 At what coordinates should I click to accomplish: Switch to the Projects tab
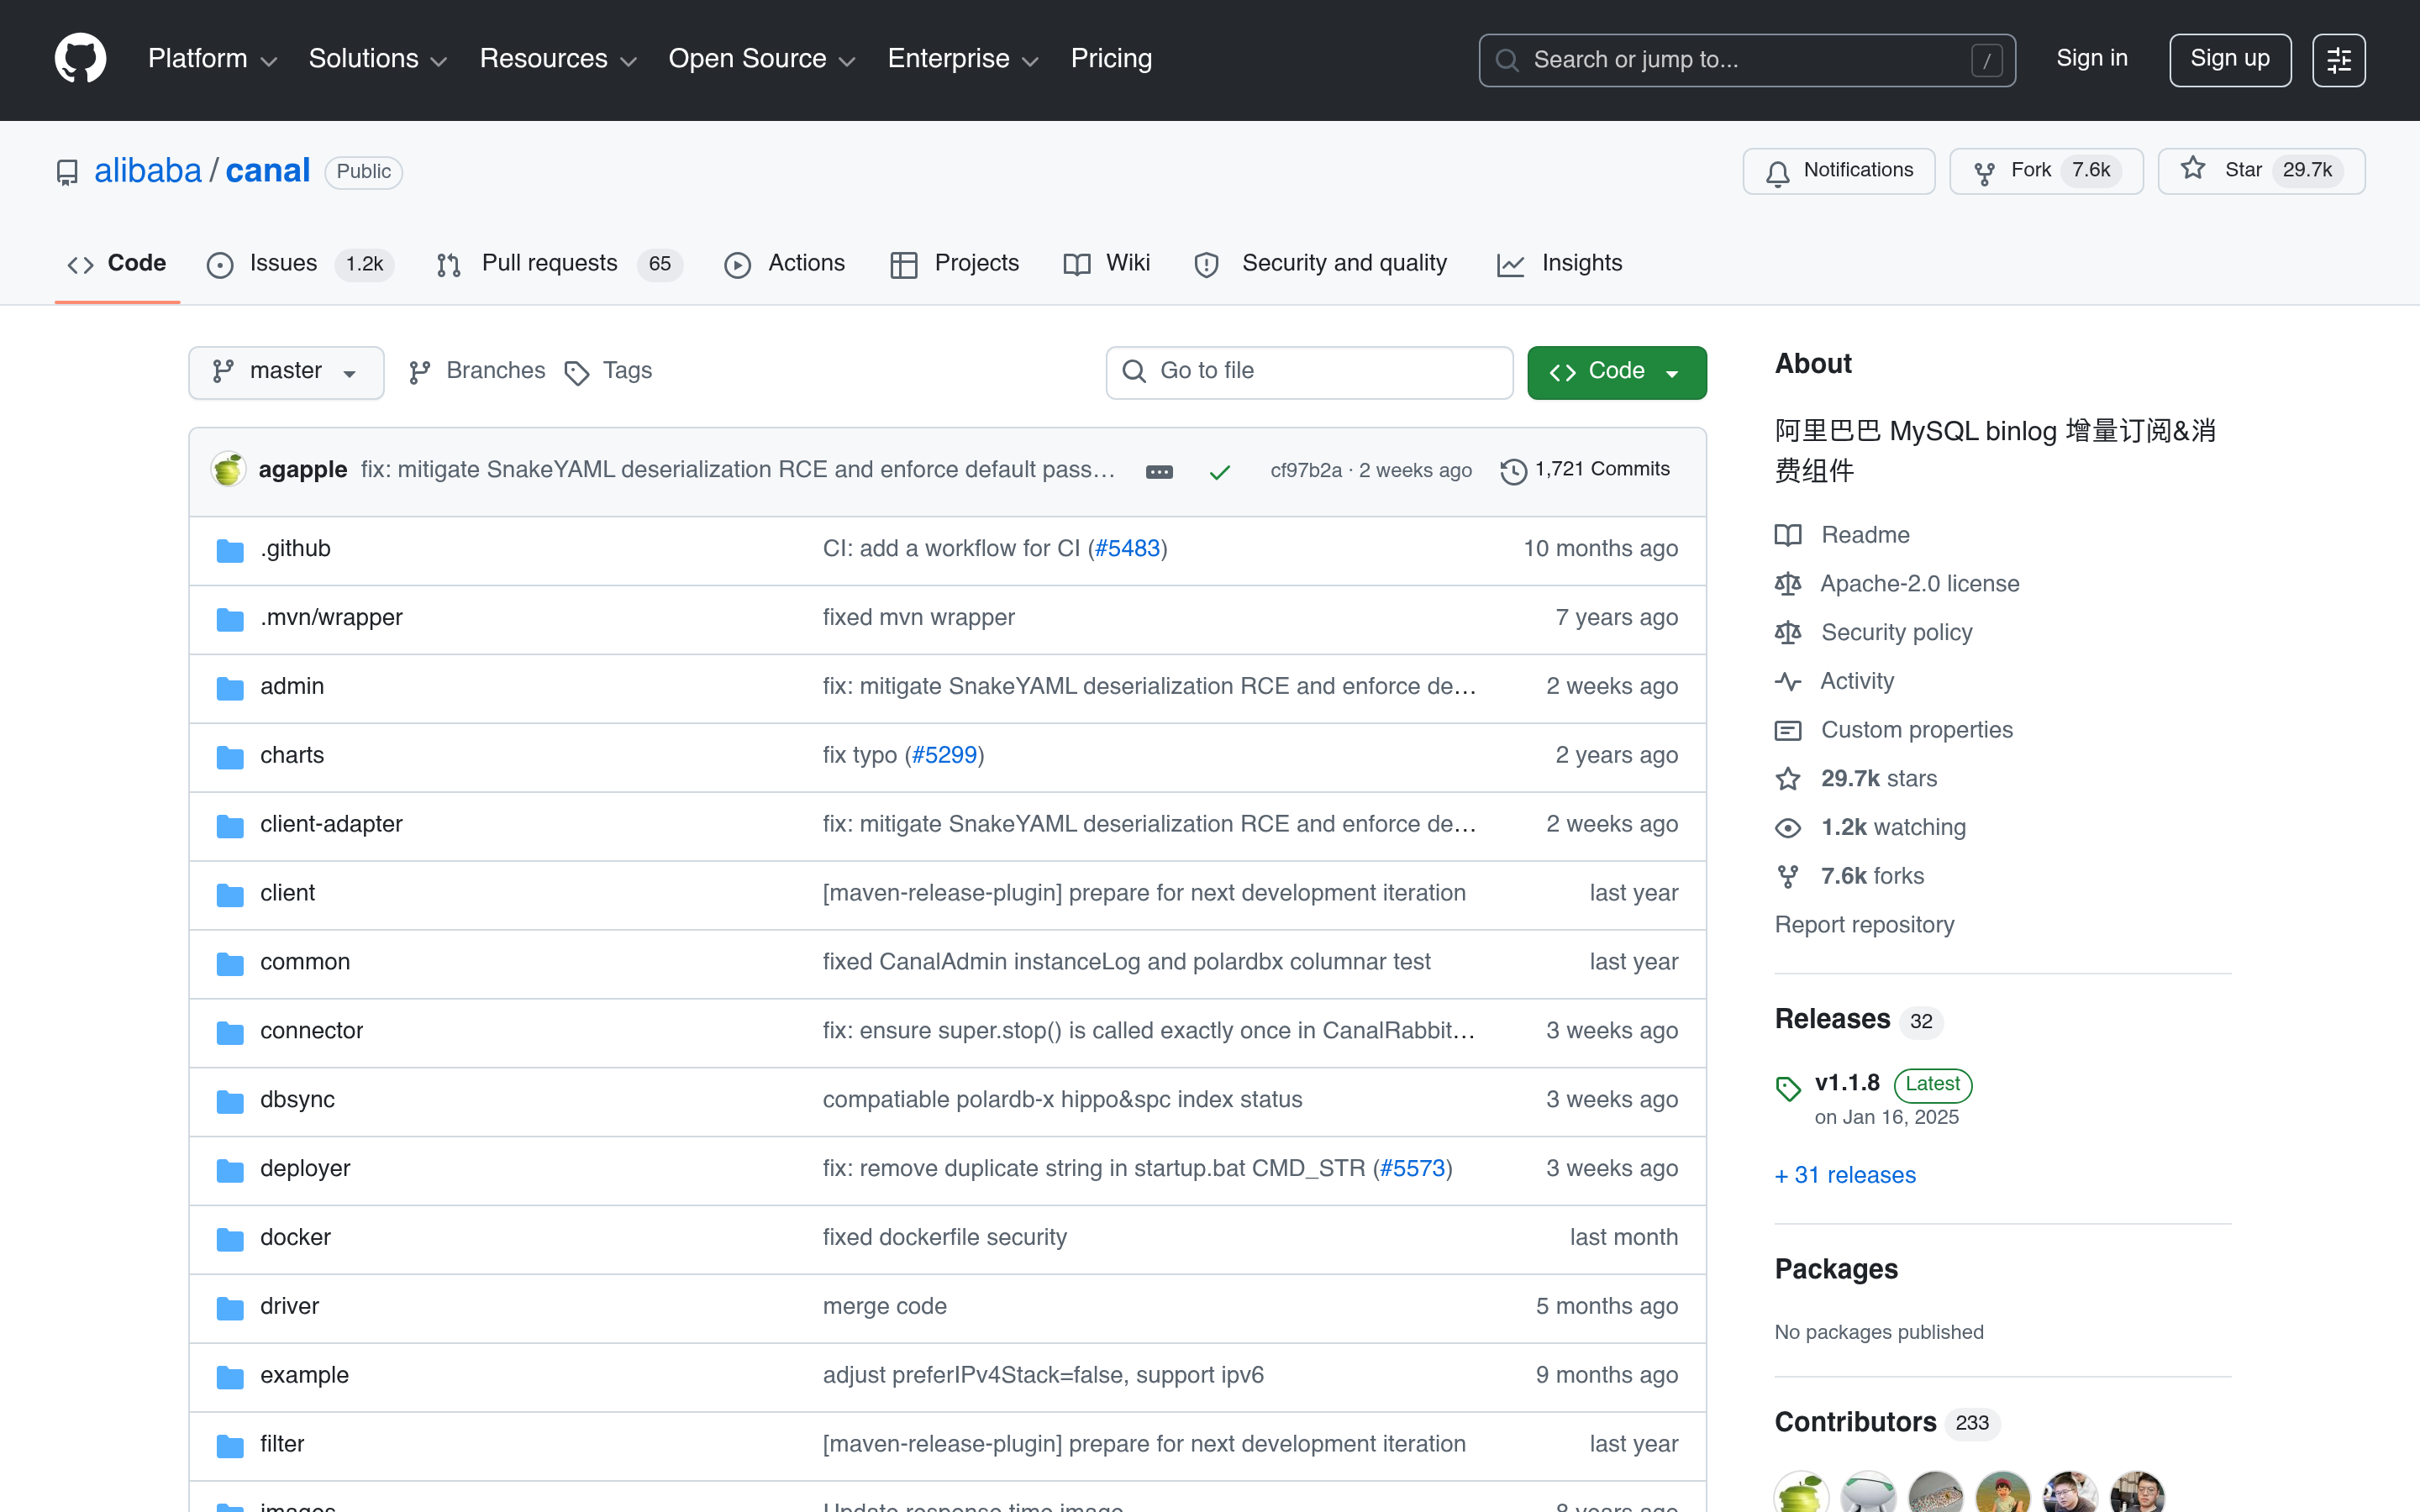954,264
